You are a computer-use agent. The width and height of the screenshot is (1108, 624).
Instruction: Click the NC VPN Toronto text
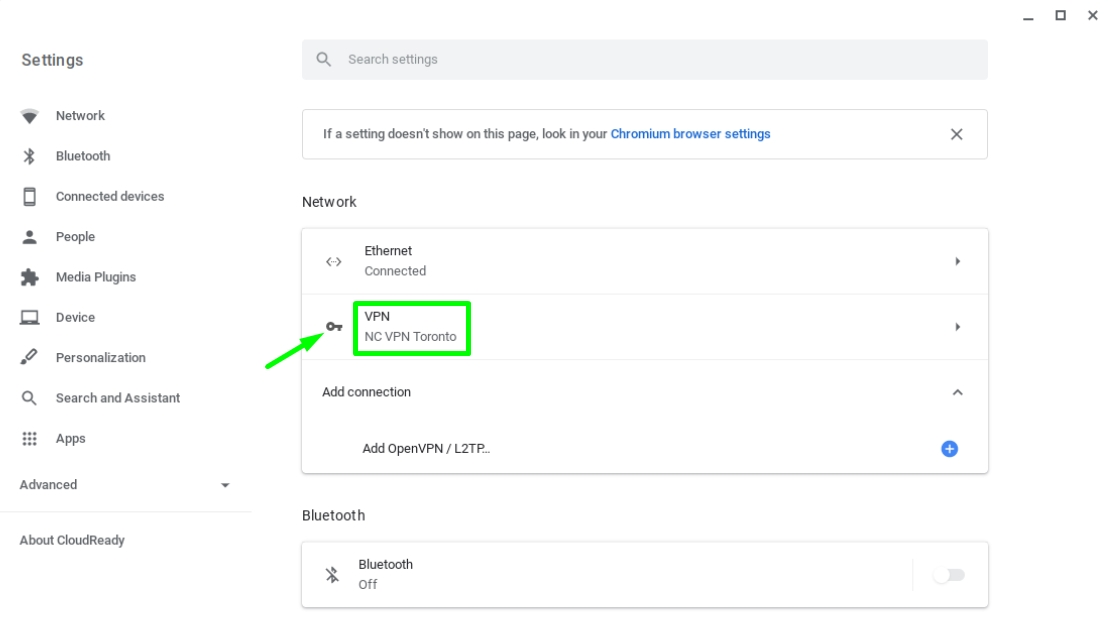410,337
